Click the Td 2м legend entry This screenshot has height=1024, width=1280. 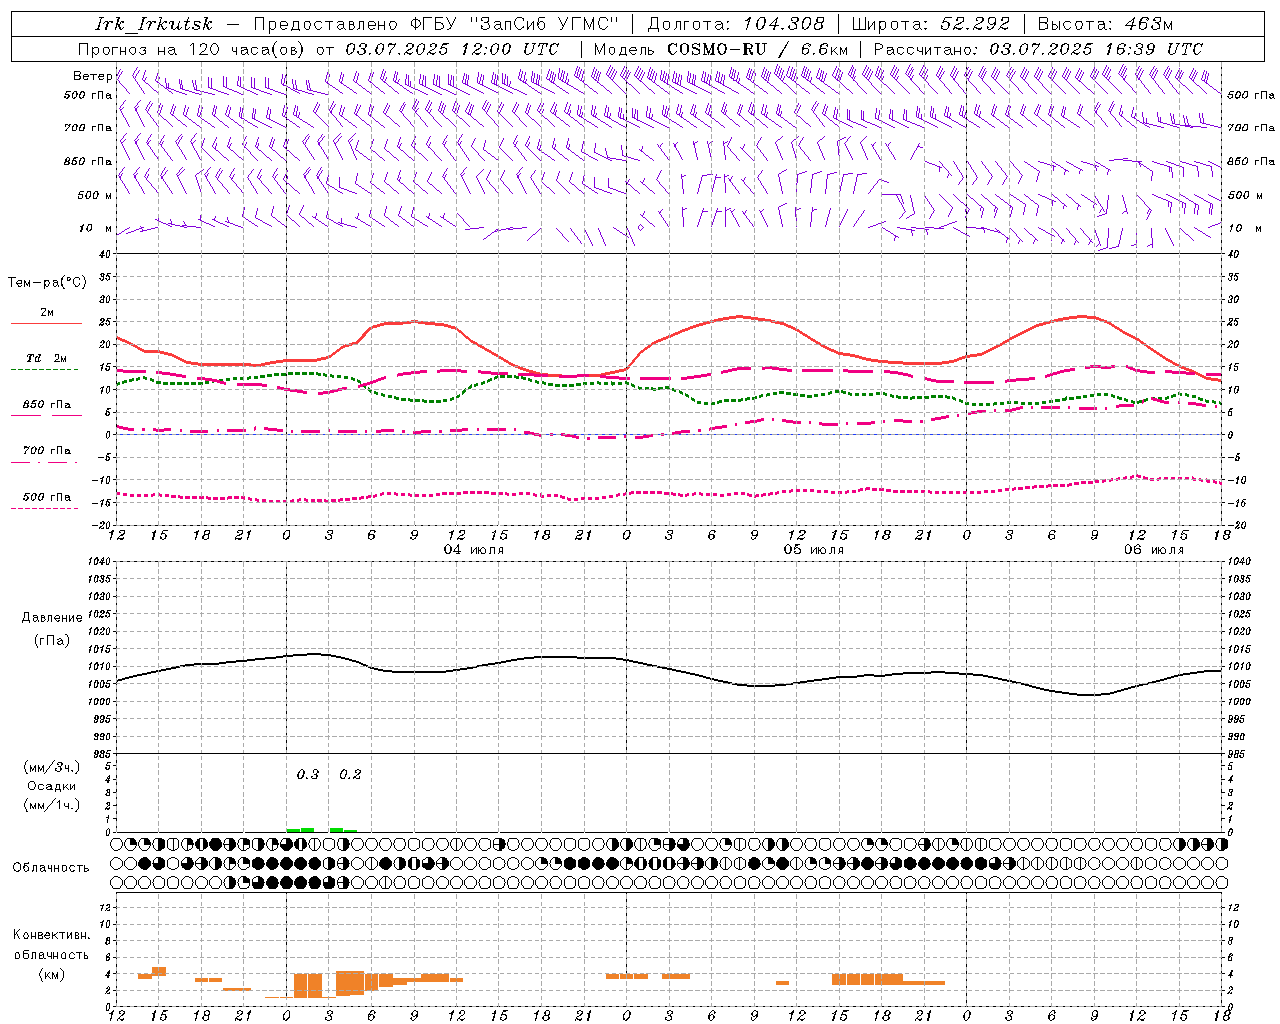46,358
